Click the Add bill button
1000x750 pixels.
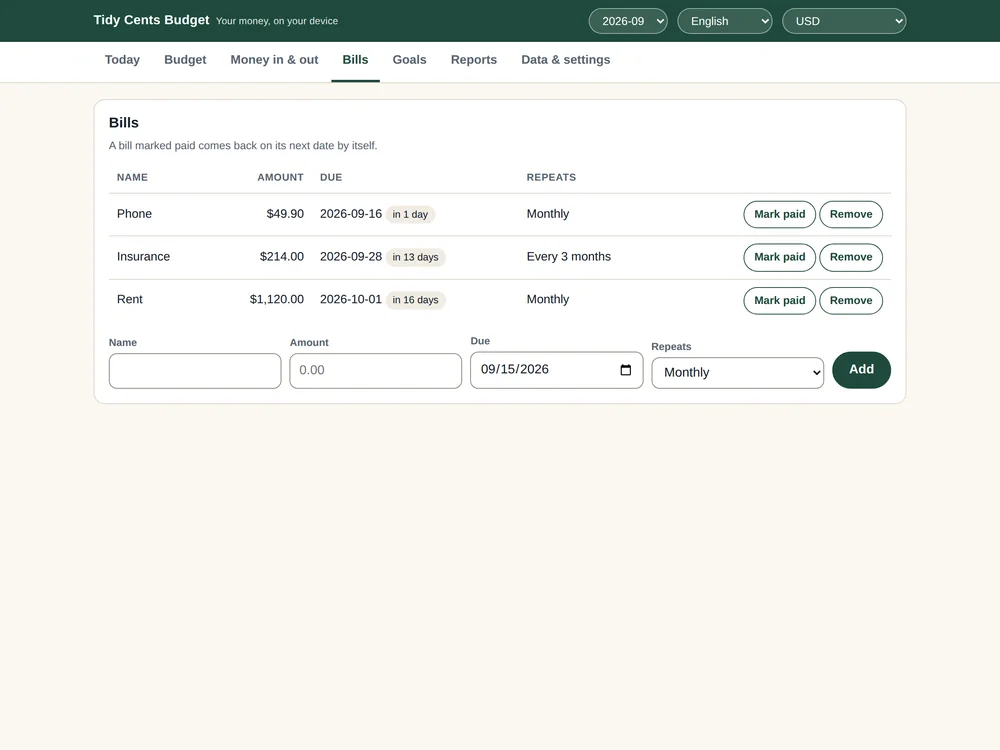861,370
